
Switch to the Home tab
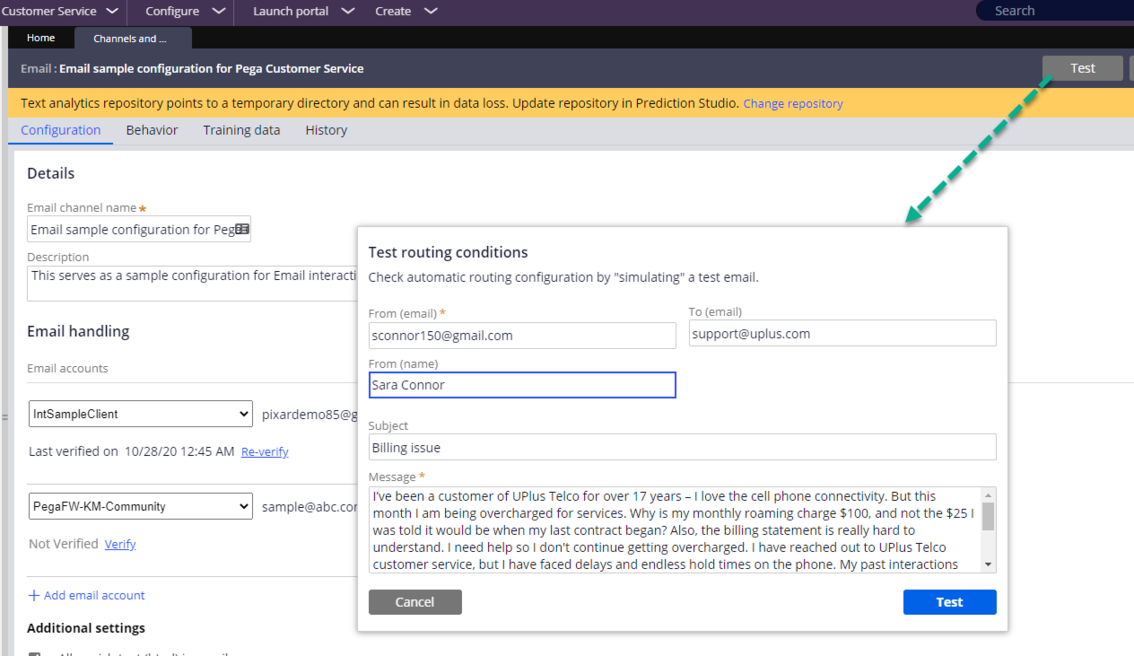point(40,38)
